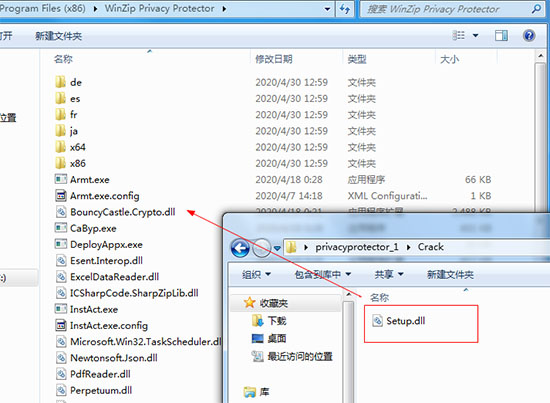Select InstAct.exe application icon
The height and width of the screenshot is (403, 550).
click(61, 309)
